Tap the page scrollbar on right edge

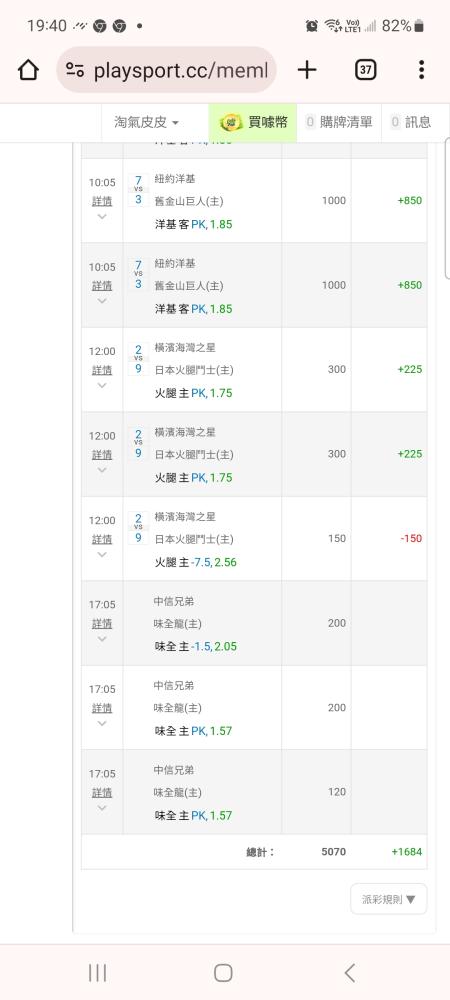[x=447, y=208]
